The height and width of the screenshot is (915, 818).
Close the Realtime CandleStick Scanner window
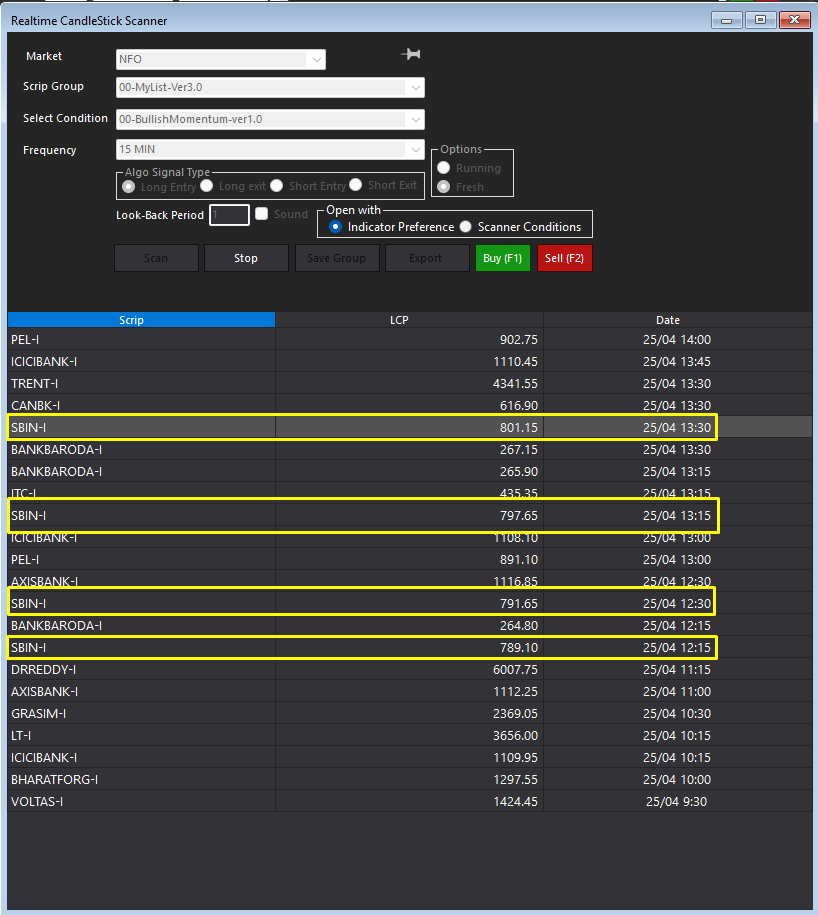click(x=795, y=20)
